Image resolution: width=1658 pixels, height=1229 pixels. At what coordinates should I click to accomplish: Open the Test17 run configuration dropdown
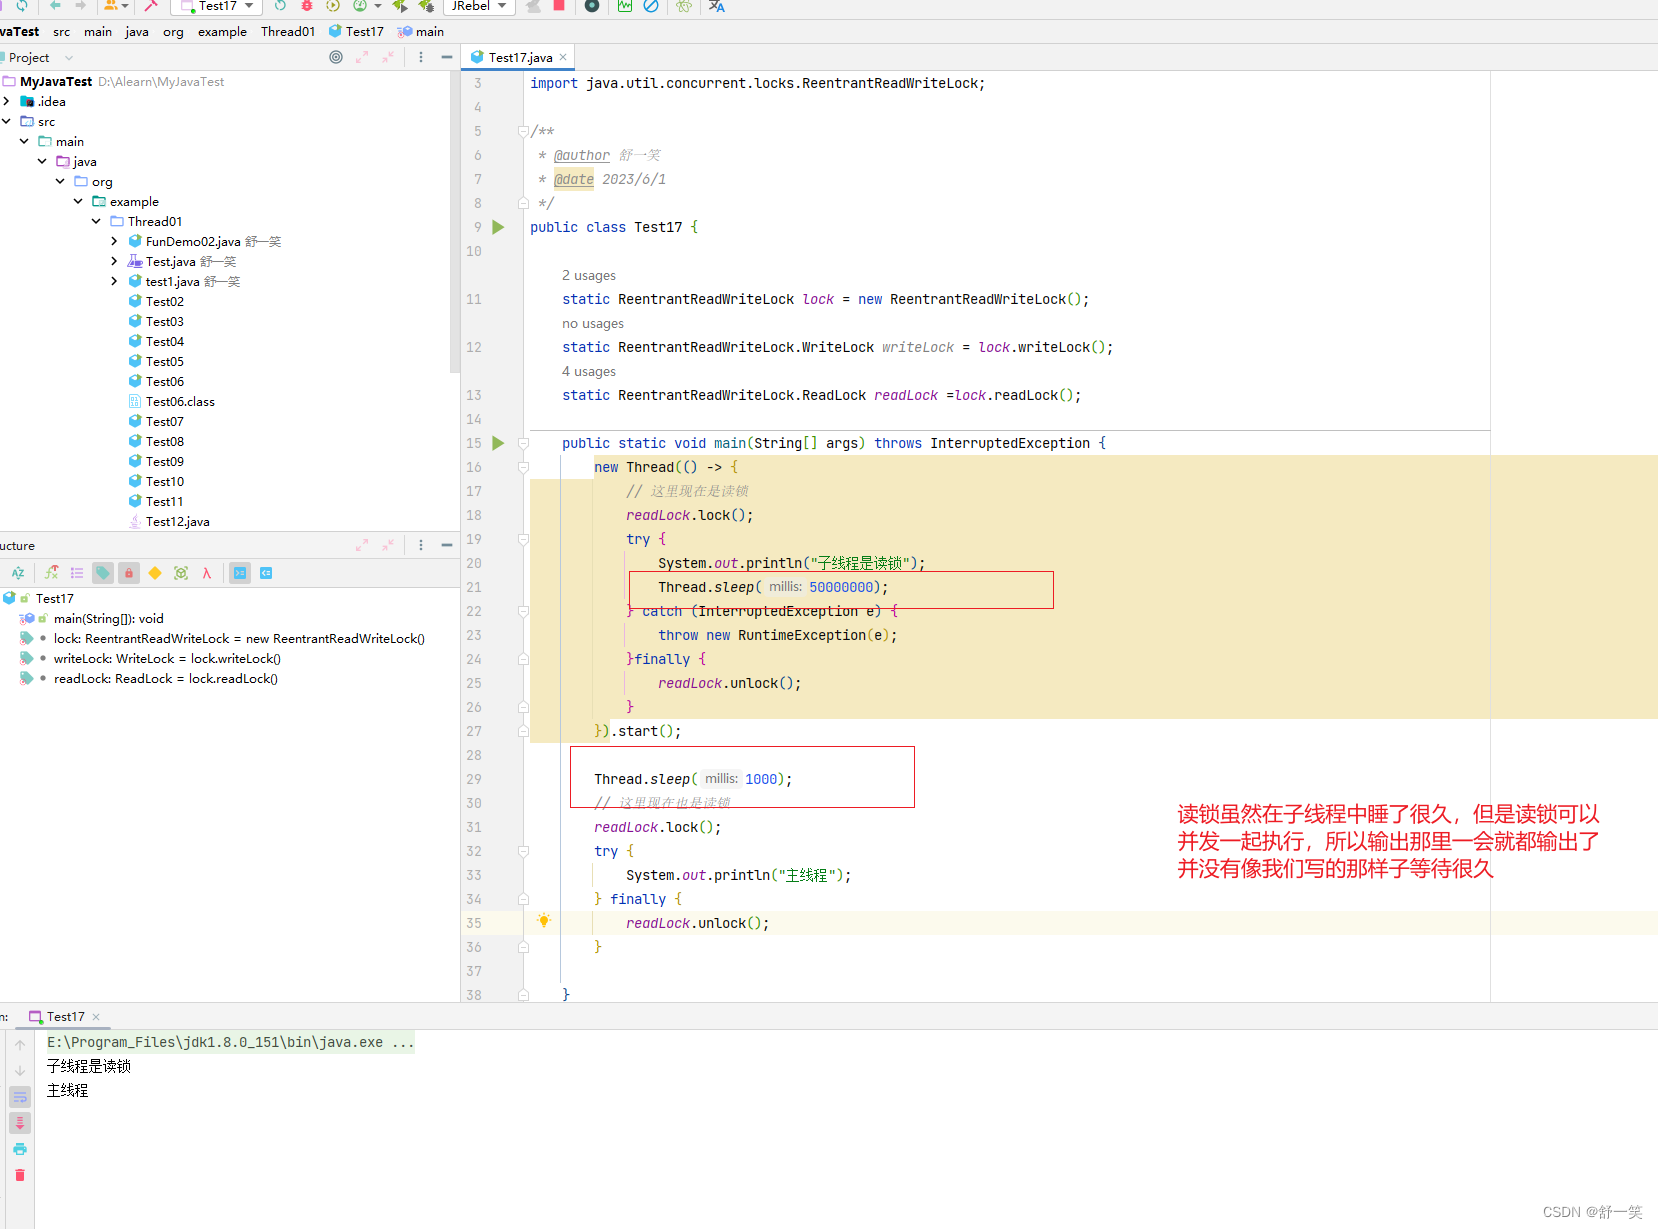(x=217, y=6)
